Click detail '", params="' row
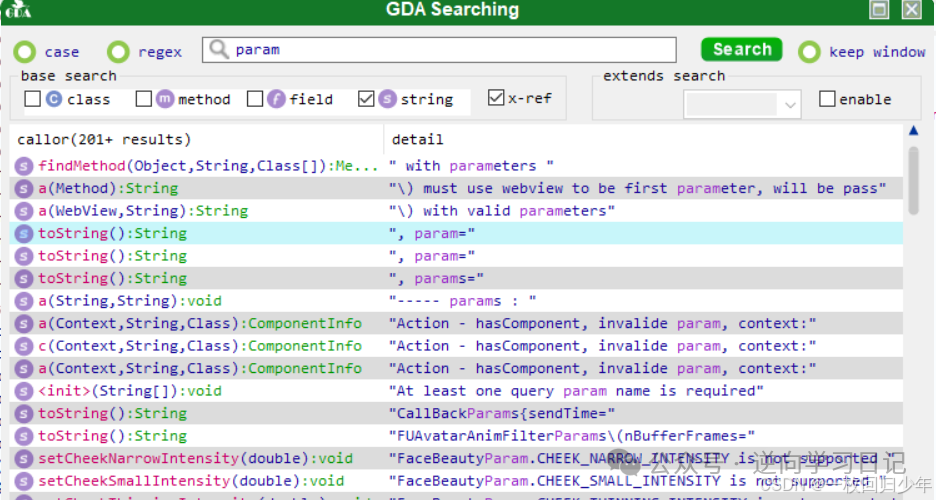The width and height of the screenshot is (936, 500). click(436, 279)
